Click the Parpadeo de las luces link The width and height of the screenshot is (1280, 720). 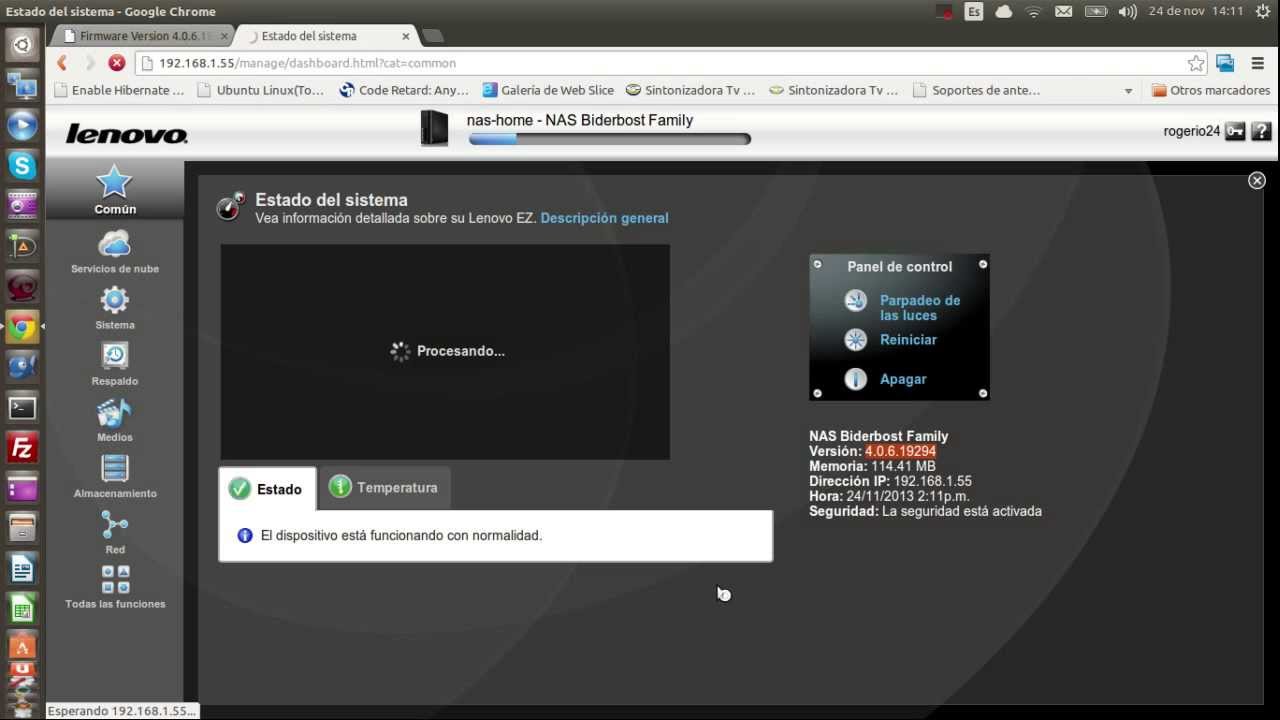920,308
